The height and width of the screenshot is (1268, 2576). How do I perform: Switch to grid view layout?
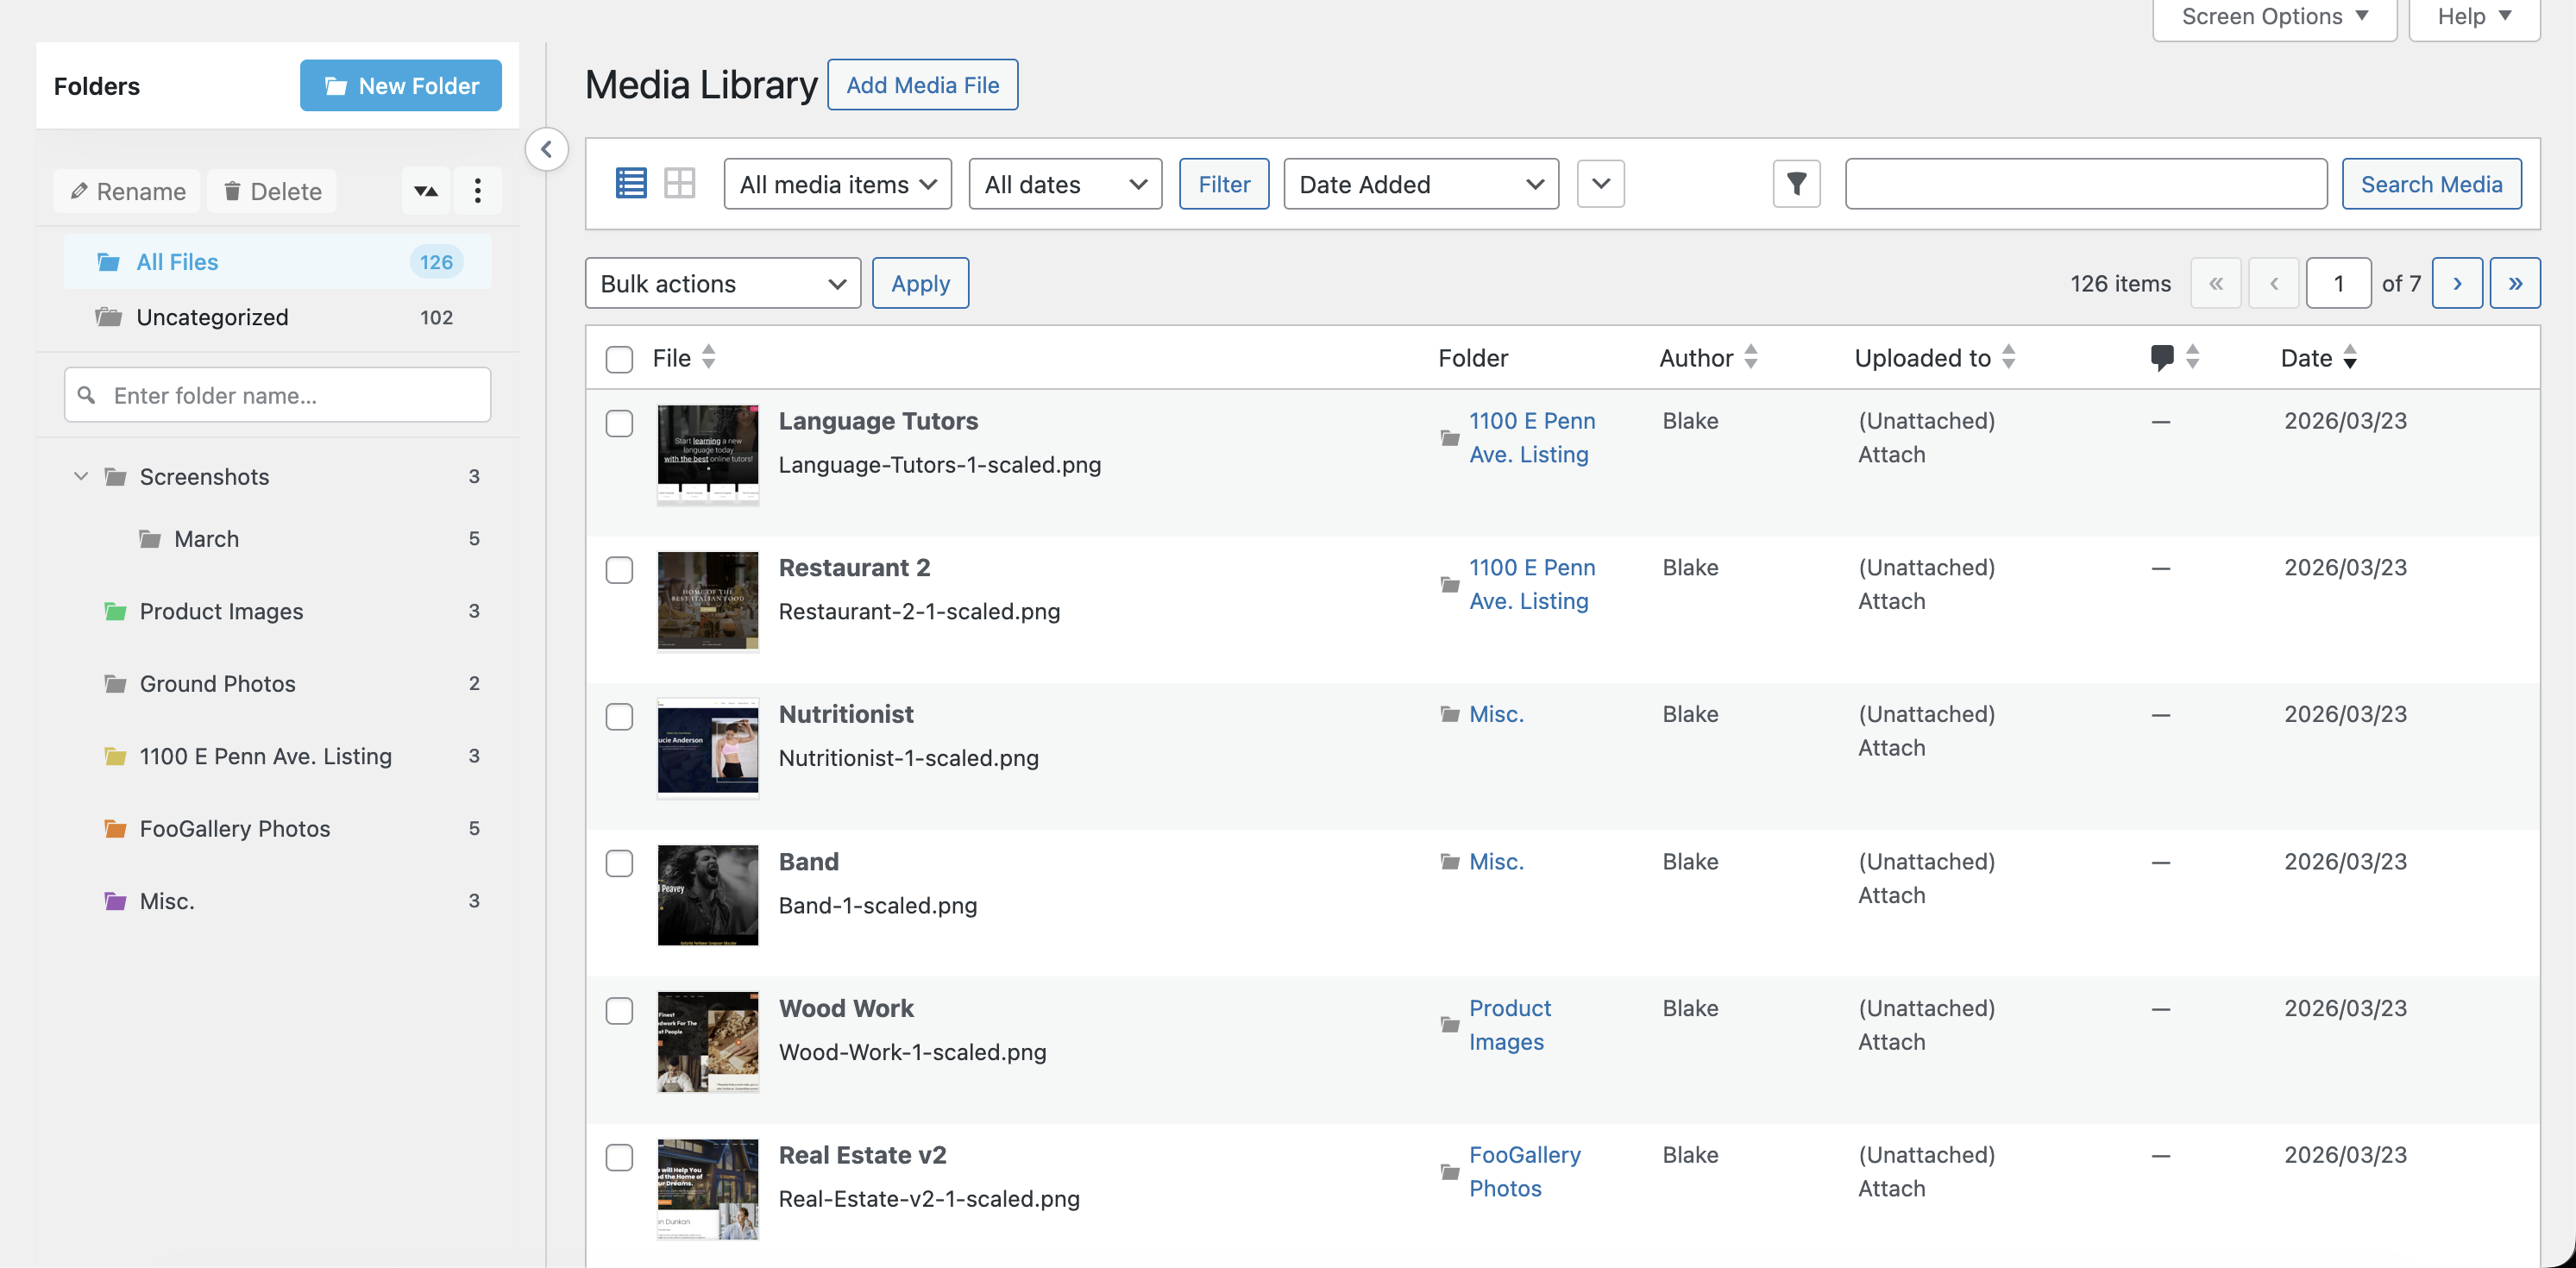680,183
